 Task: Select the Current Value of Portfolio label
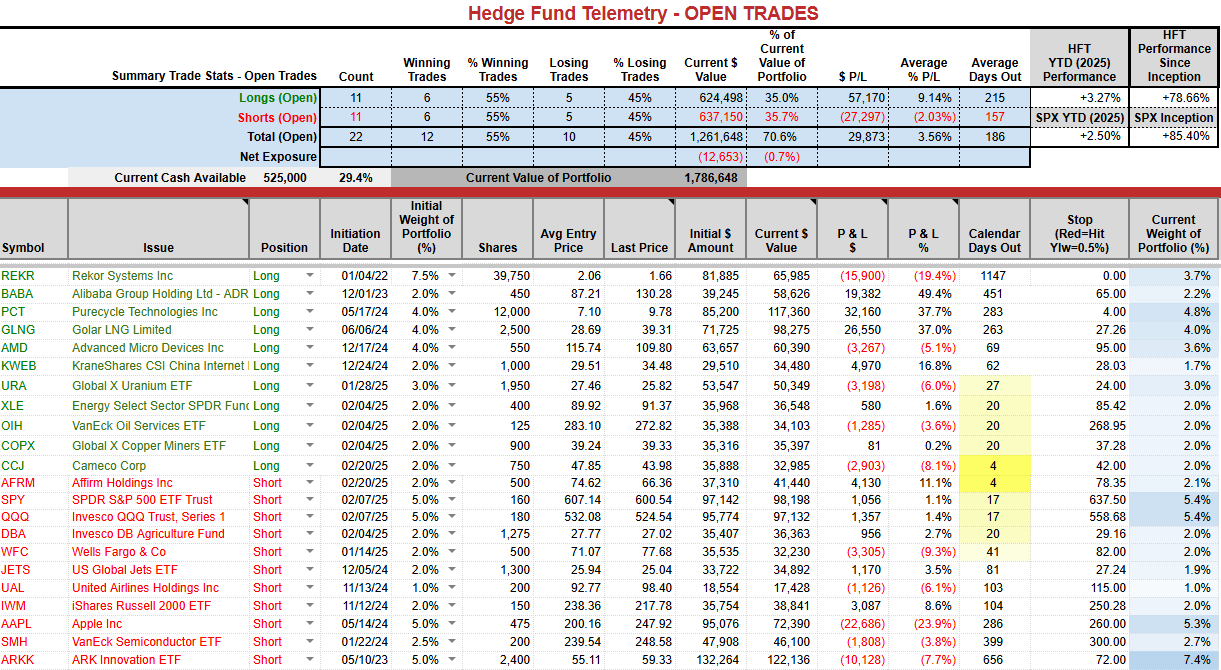coord(538,178)
